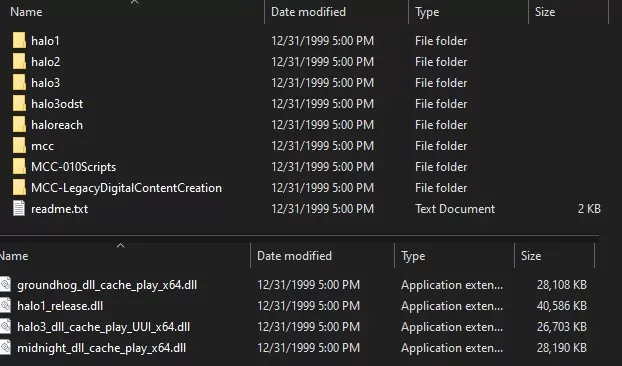Toggle sort arrow above lower Name column
The width and height of the screenshot is (622, 366).
tap(121, 246)
